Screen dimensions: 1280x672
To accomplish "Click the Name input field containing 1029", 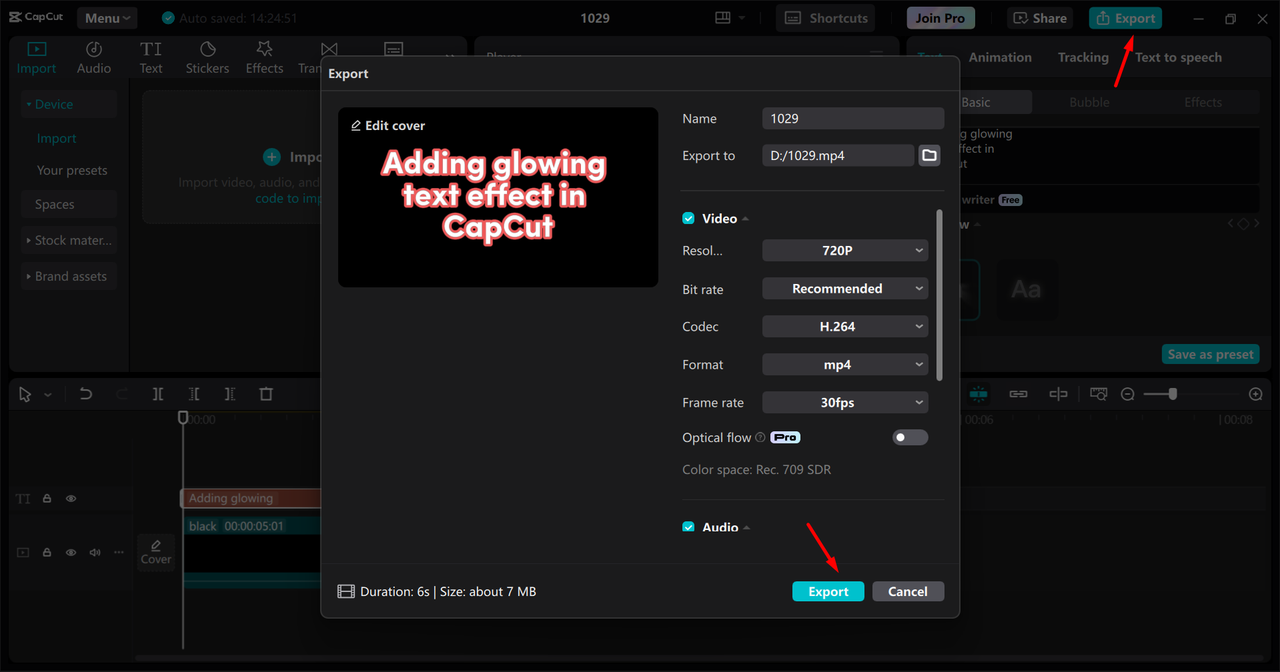I will (853, 119).
